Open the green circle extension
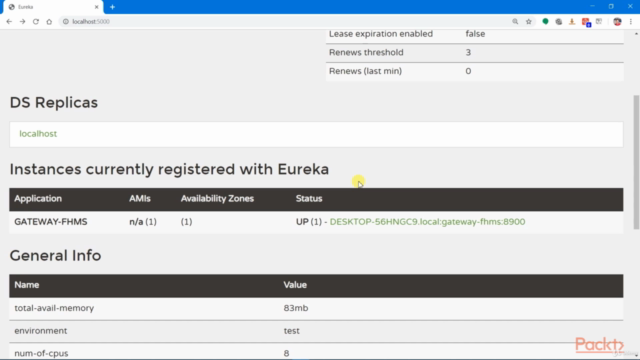This screenshot has height=360, width=640. point(545,22)
